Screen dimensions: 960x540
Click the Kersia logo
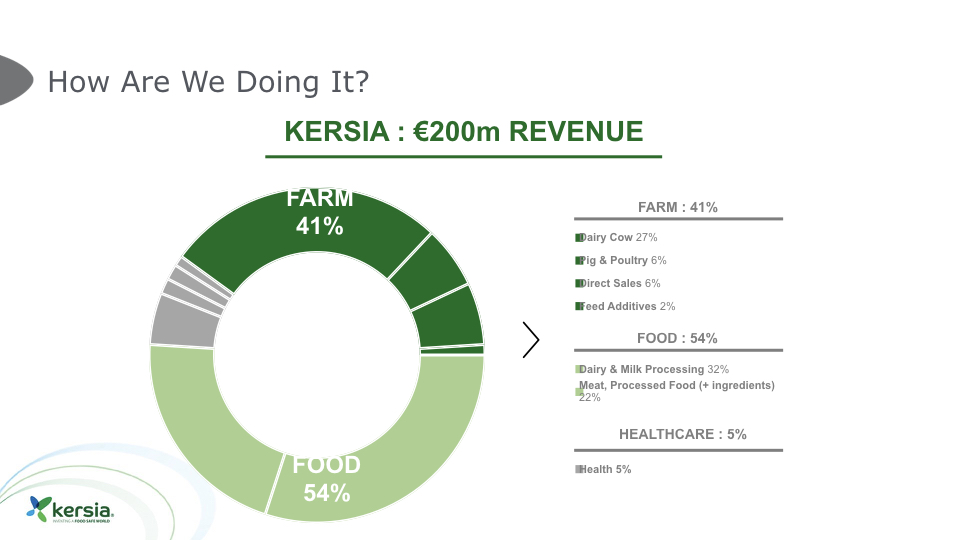[71, 508]
